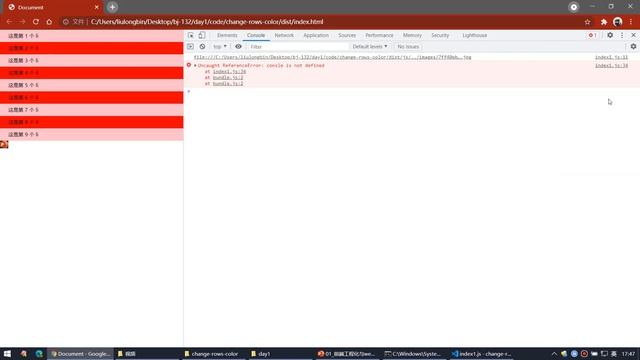Image resolution: width=640 pixels, height=360 pixels.
Task: Switch to VS Code index1.js window
Action: coord(481,354)
